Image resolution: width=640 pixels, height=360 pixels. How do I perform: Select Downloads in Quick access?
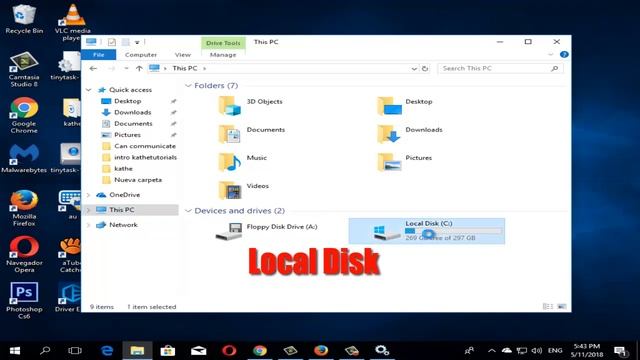(x=132, y=112)
